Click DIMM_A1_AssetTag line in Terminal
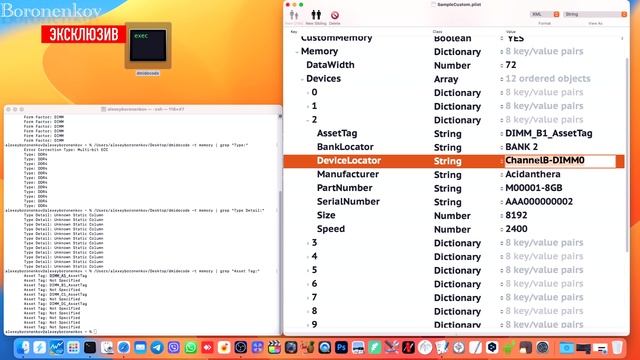 click(x=55, y=276)
